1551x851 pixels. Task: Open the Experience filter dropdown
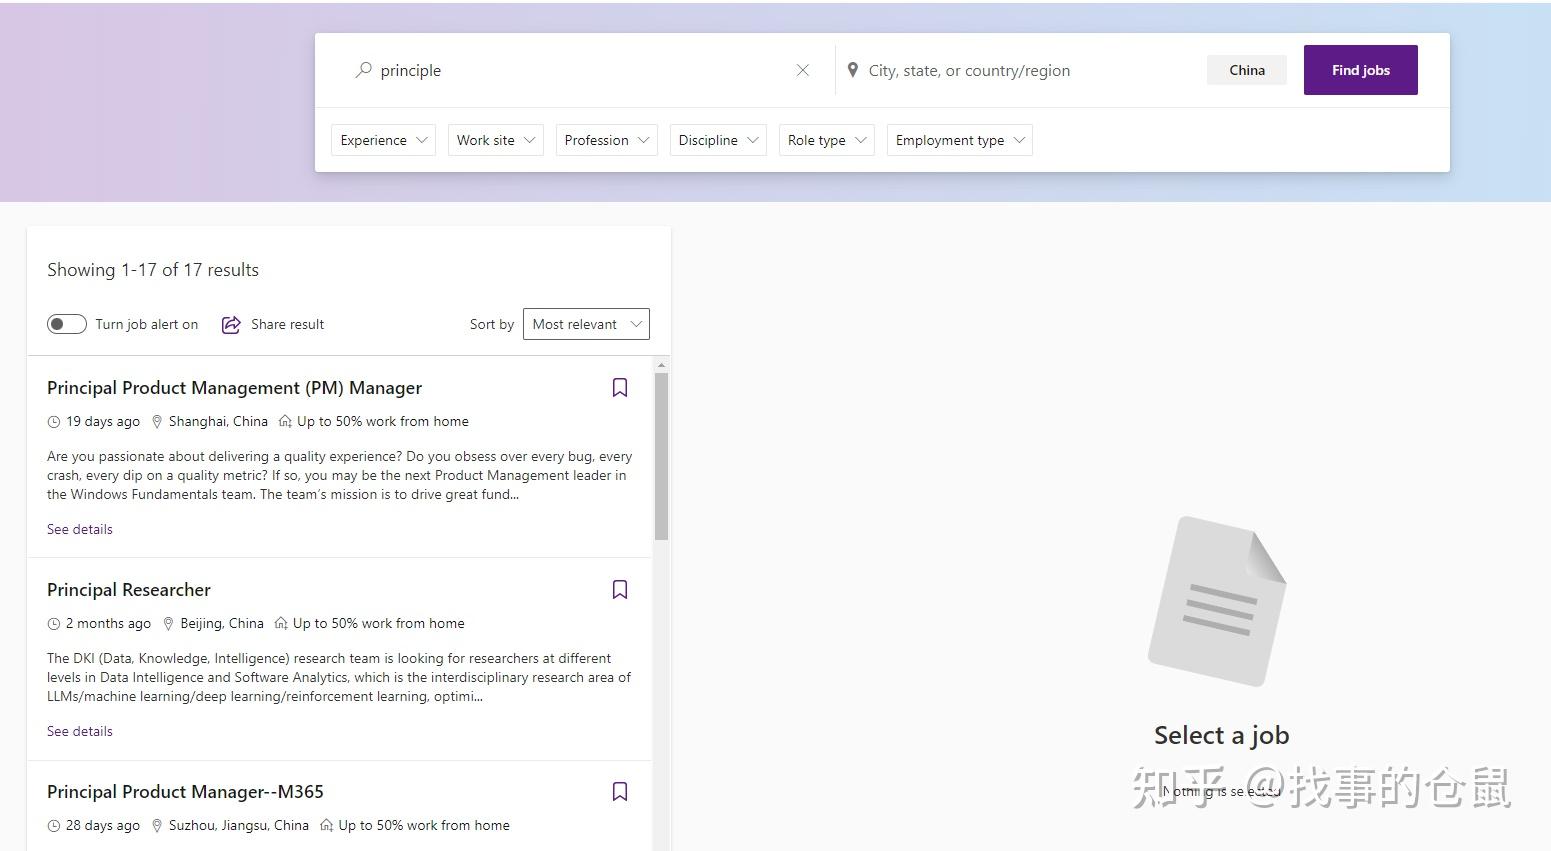coord(383,140)
